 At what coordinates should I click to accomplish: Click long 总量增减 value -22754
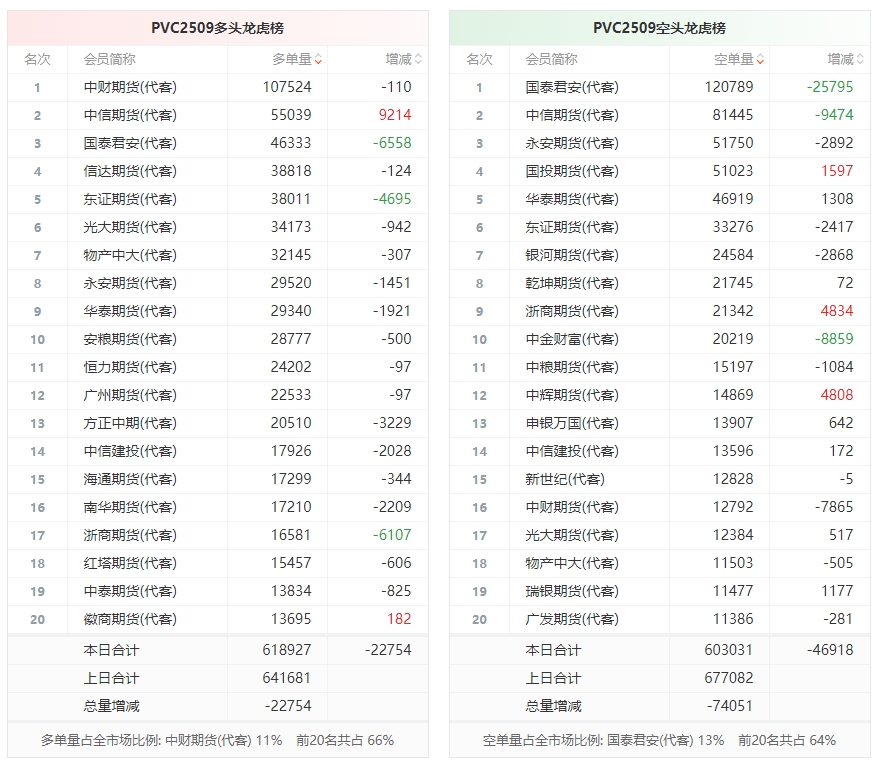point(288,706)
